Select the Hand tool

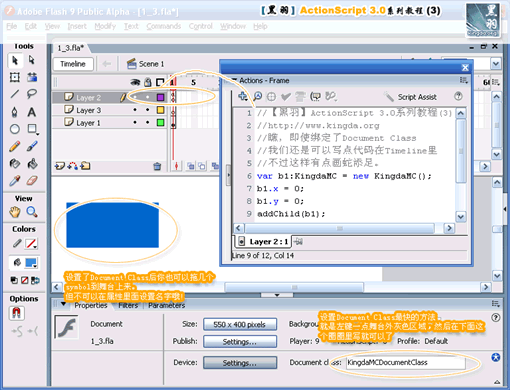pos(15,212)
